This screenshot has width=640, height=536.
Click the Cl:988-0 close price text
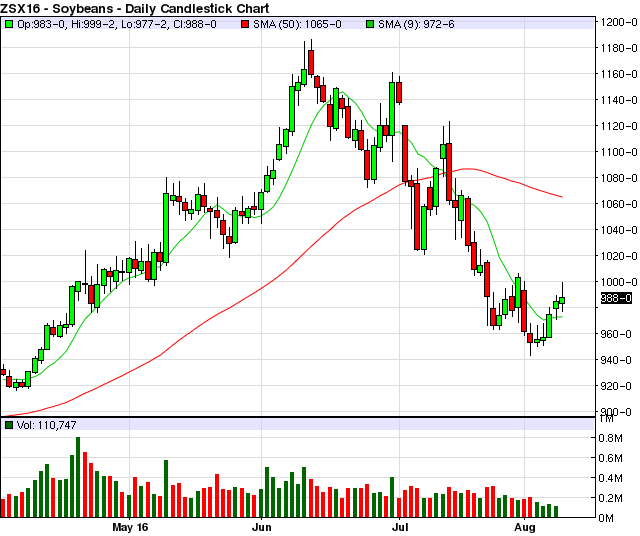pyautogui.click(x=195, y=24)
